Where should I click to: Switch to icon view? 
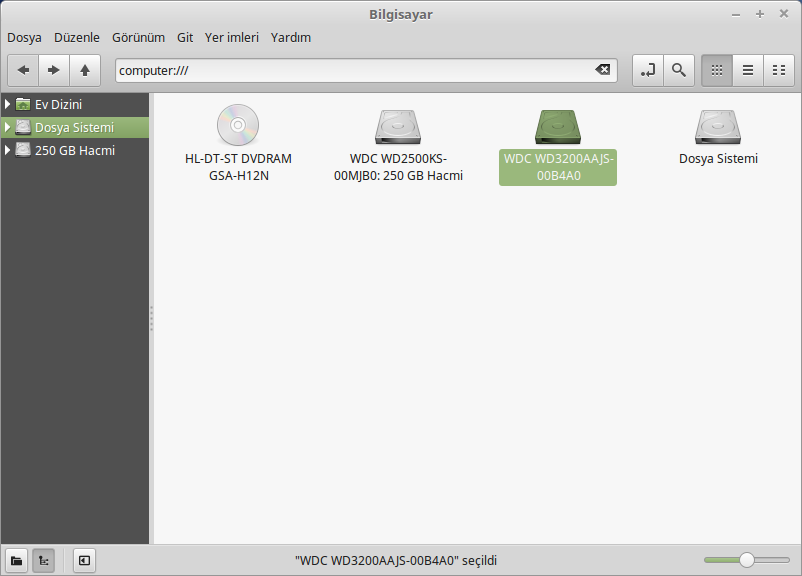(x=717, y=70)
